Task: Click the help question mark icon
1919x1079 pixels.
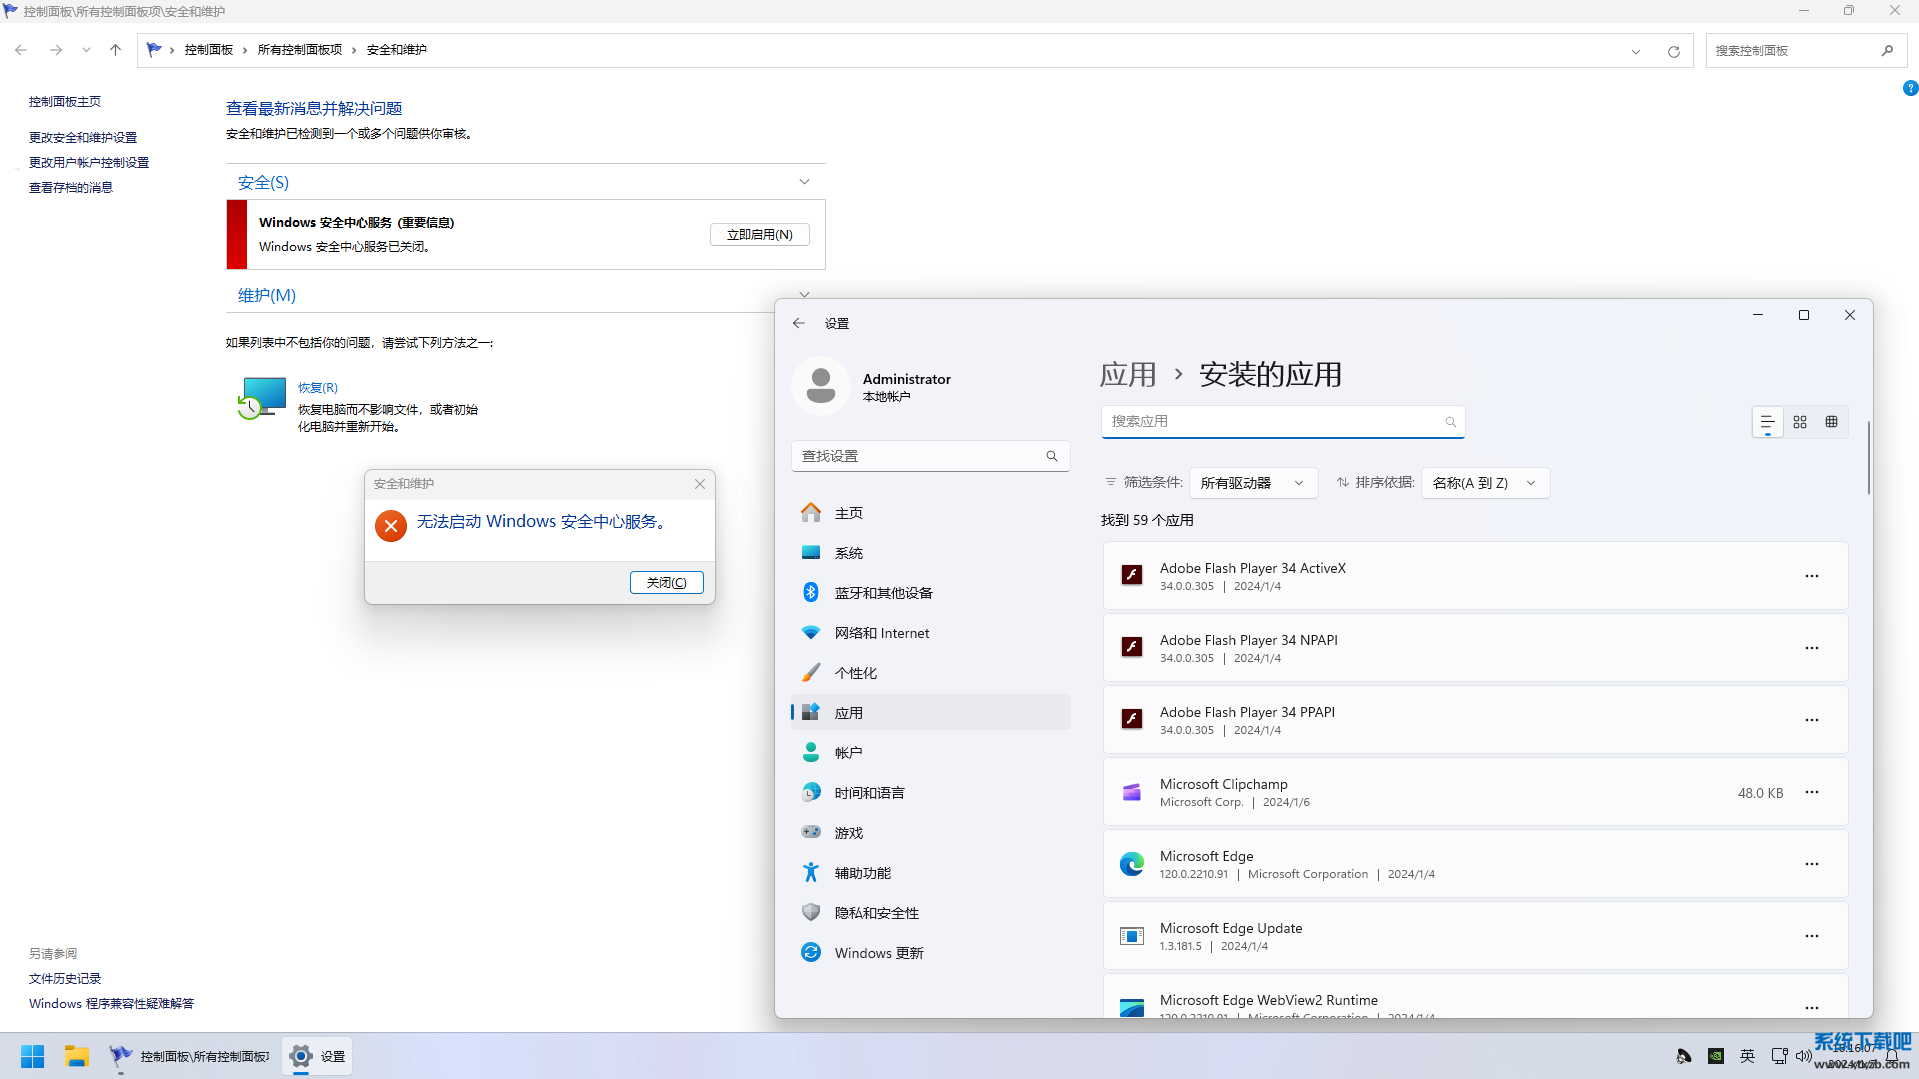Action: [1910, 88]
